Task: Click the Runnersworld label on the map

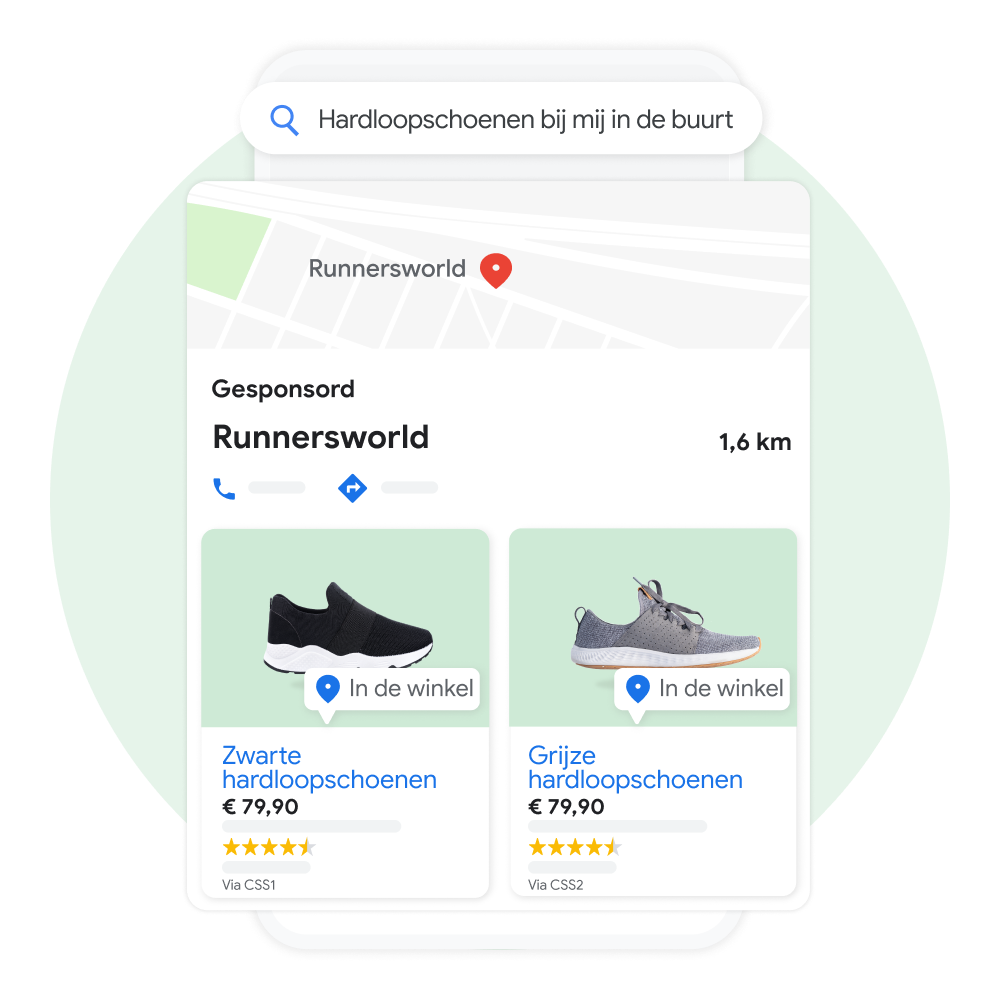Action: coord(387,268)
